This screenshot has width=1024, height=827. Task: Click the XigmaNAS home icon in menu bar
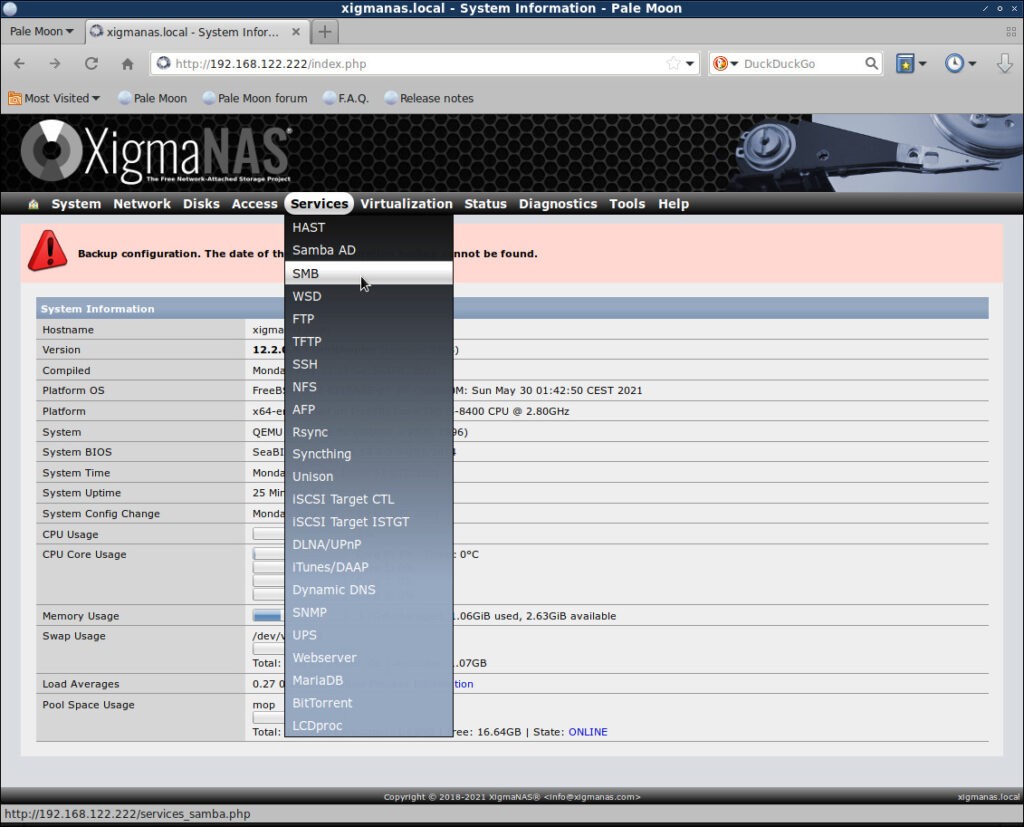(x=33, y=204)
